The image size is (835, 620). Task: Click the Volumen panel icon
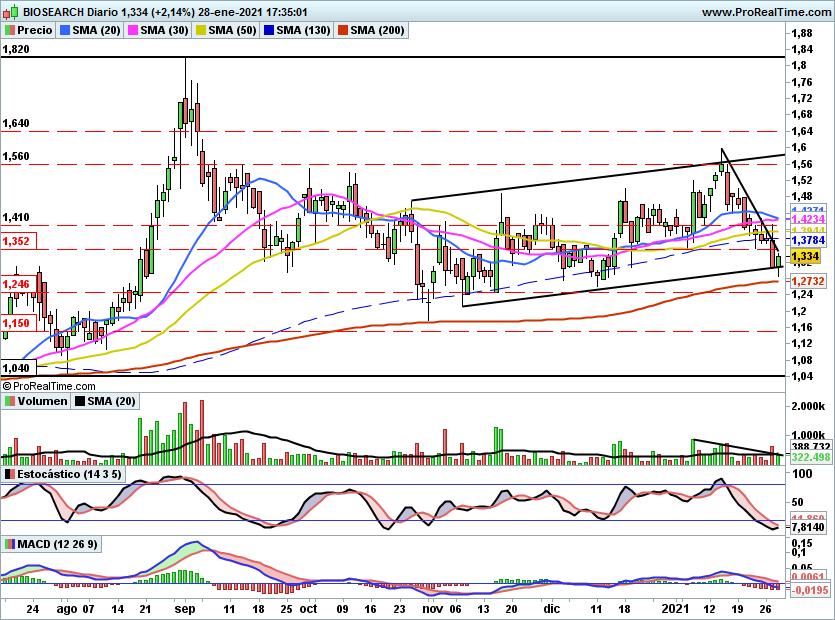(10, 401)
